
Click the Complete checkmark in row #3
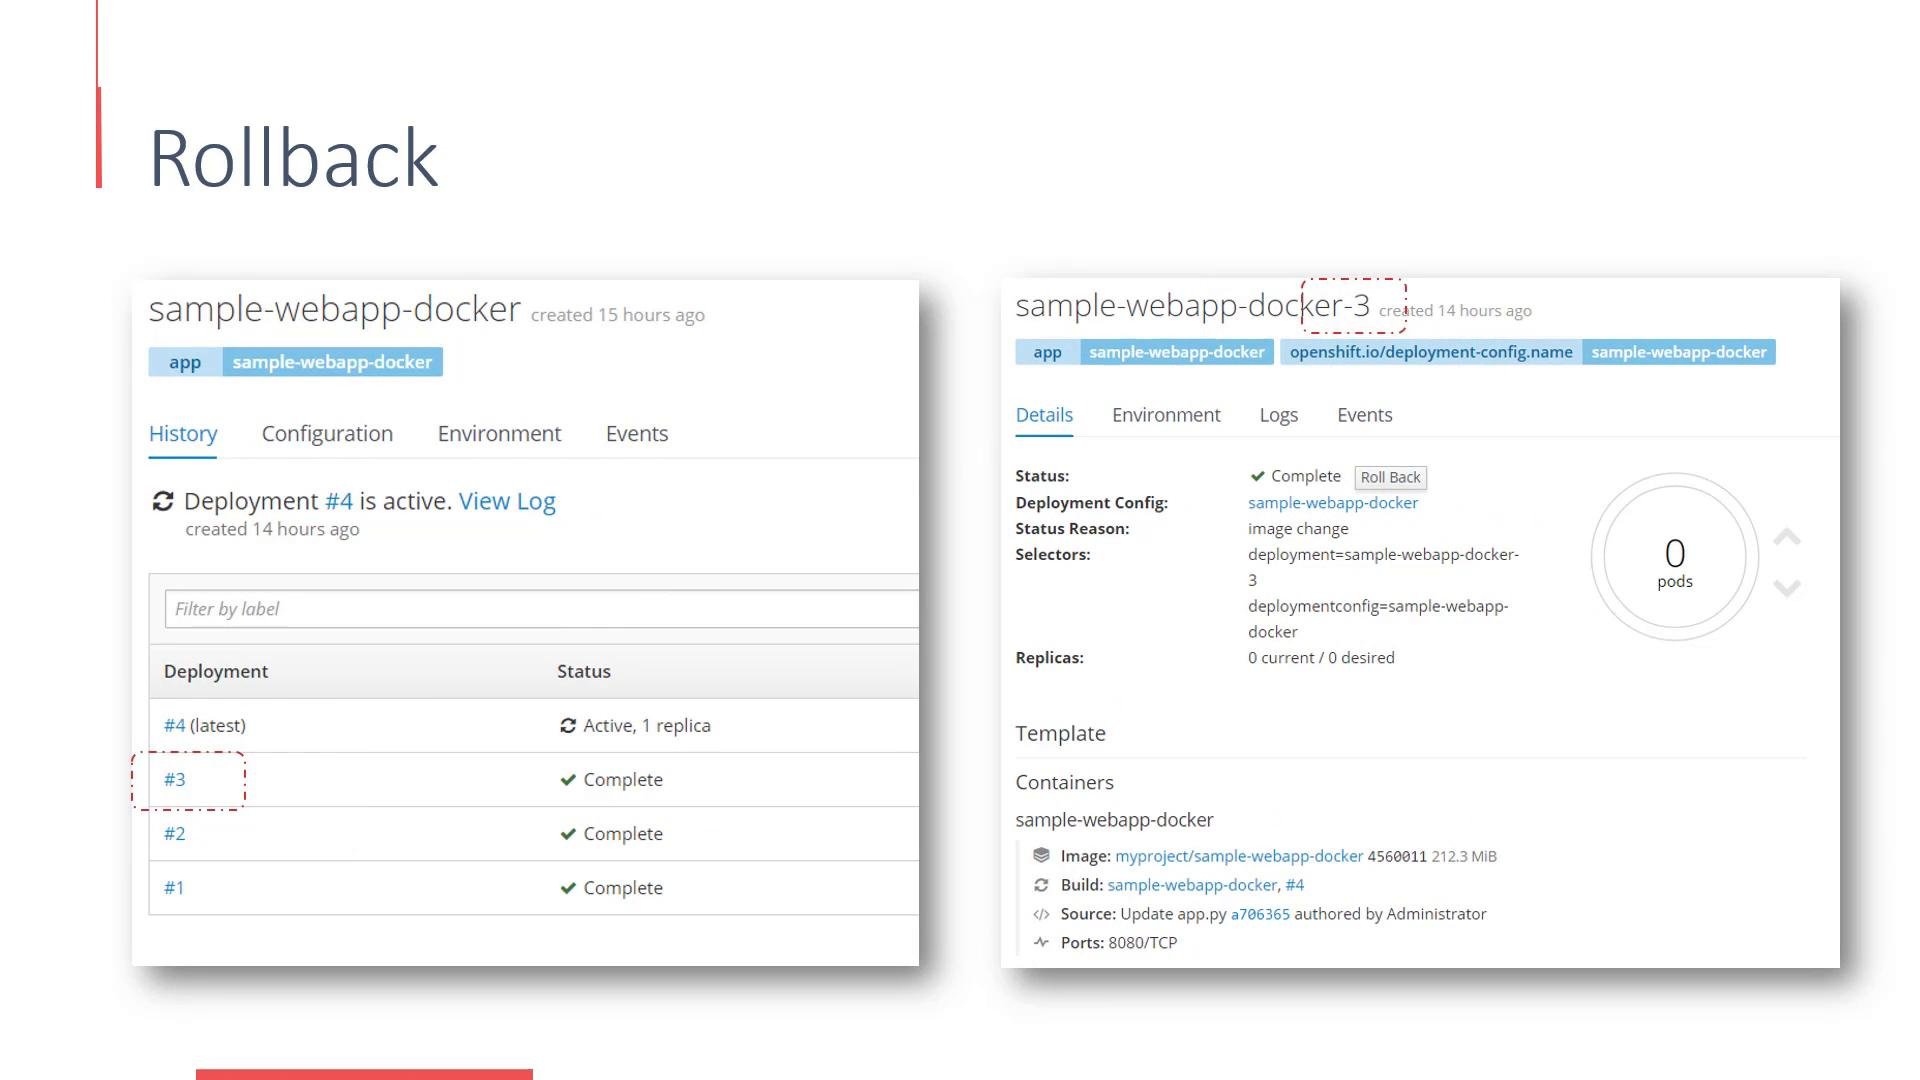click(568, 780)
